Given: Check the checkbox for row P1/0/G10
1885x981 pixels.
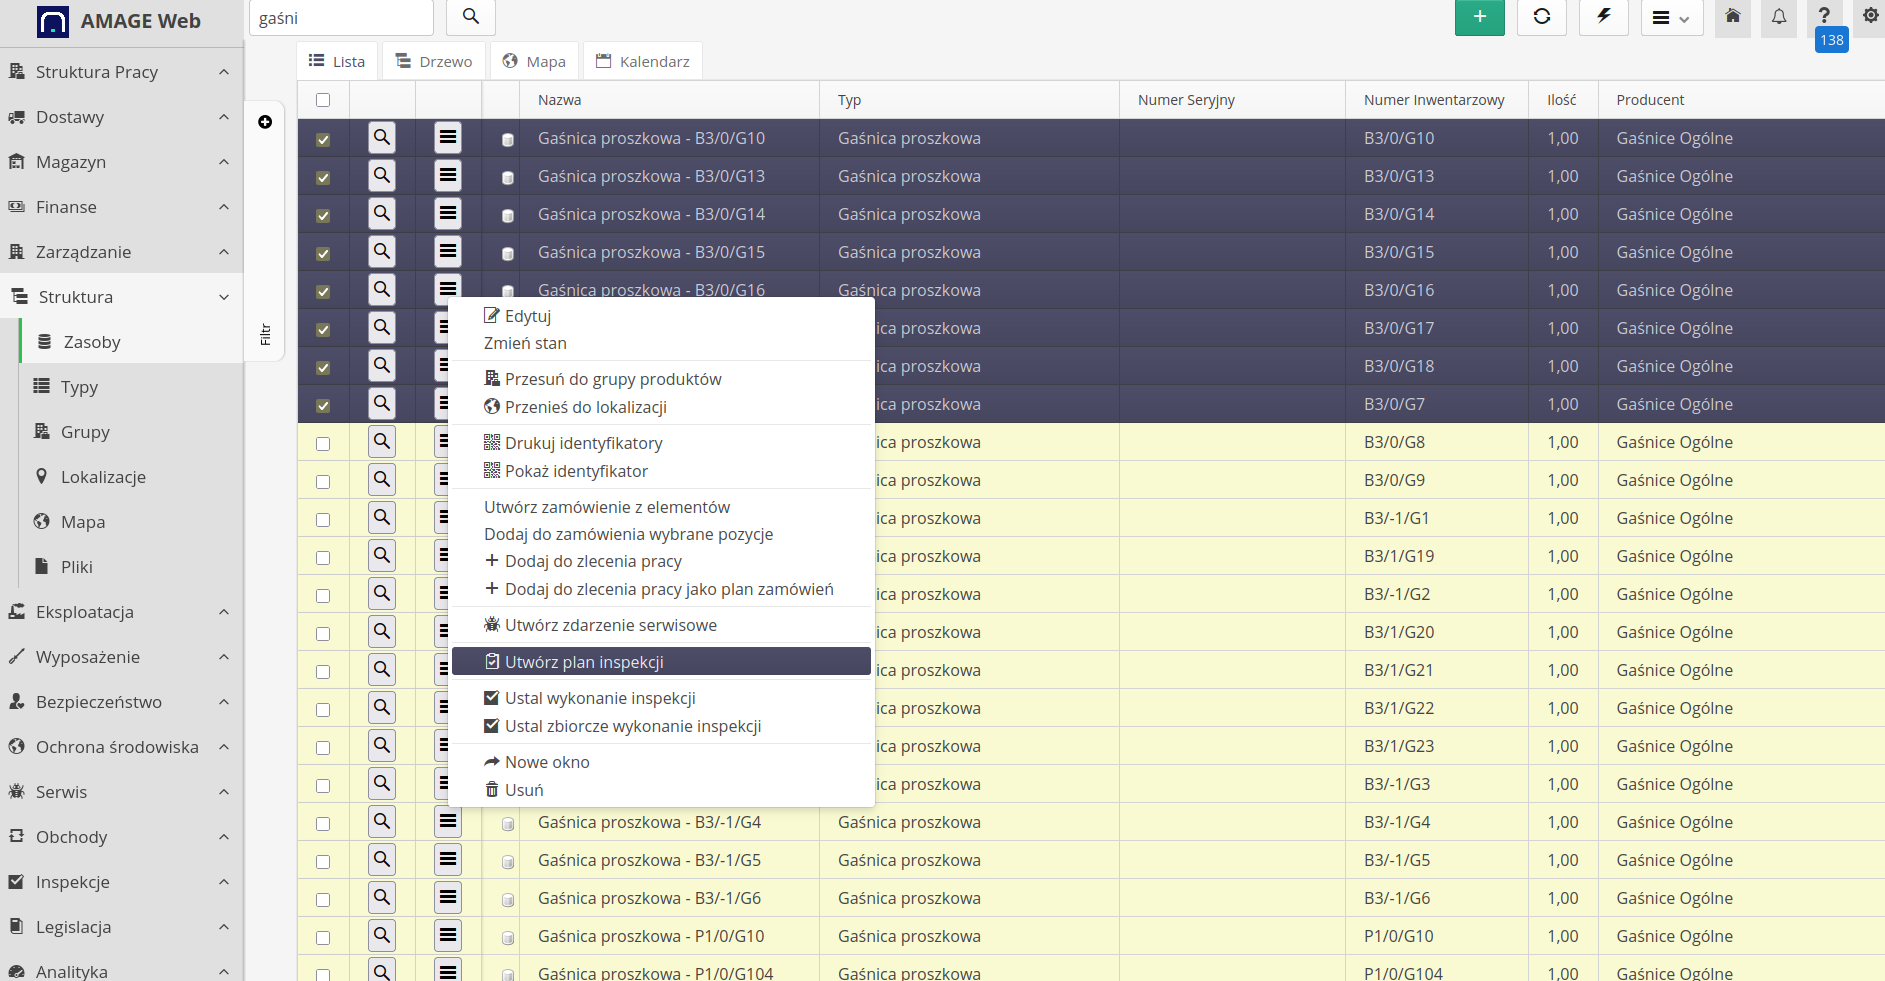Looking at the screenshot, I should tap(323, 938).
